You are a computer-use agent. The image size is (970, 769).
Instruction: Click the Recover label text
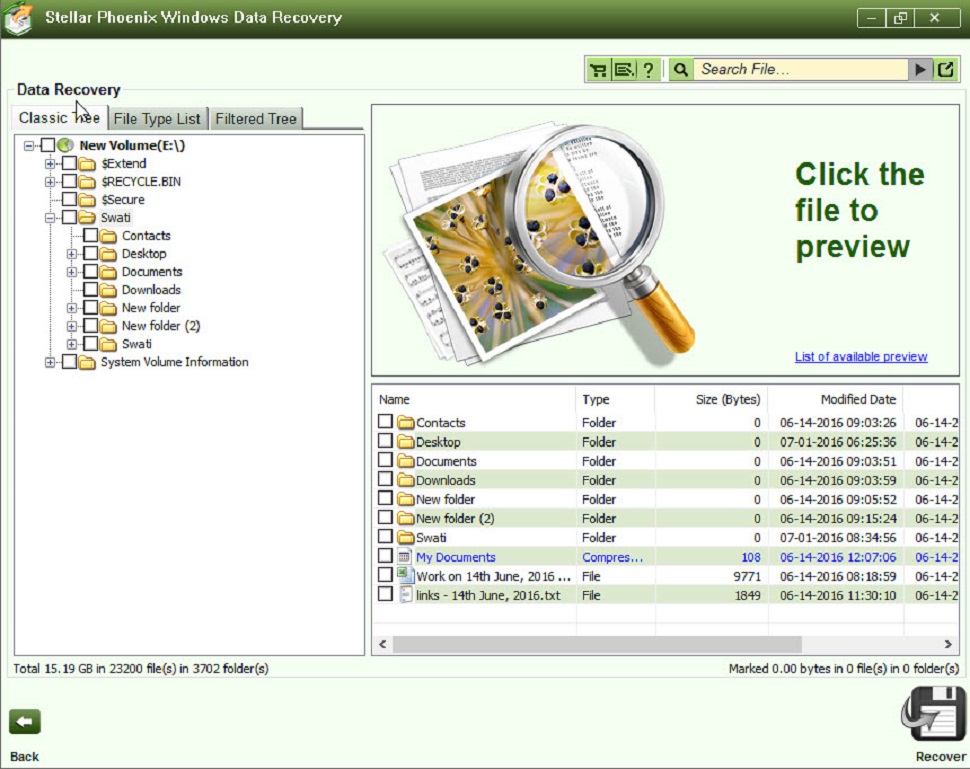pos(940,757)
